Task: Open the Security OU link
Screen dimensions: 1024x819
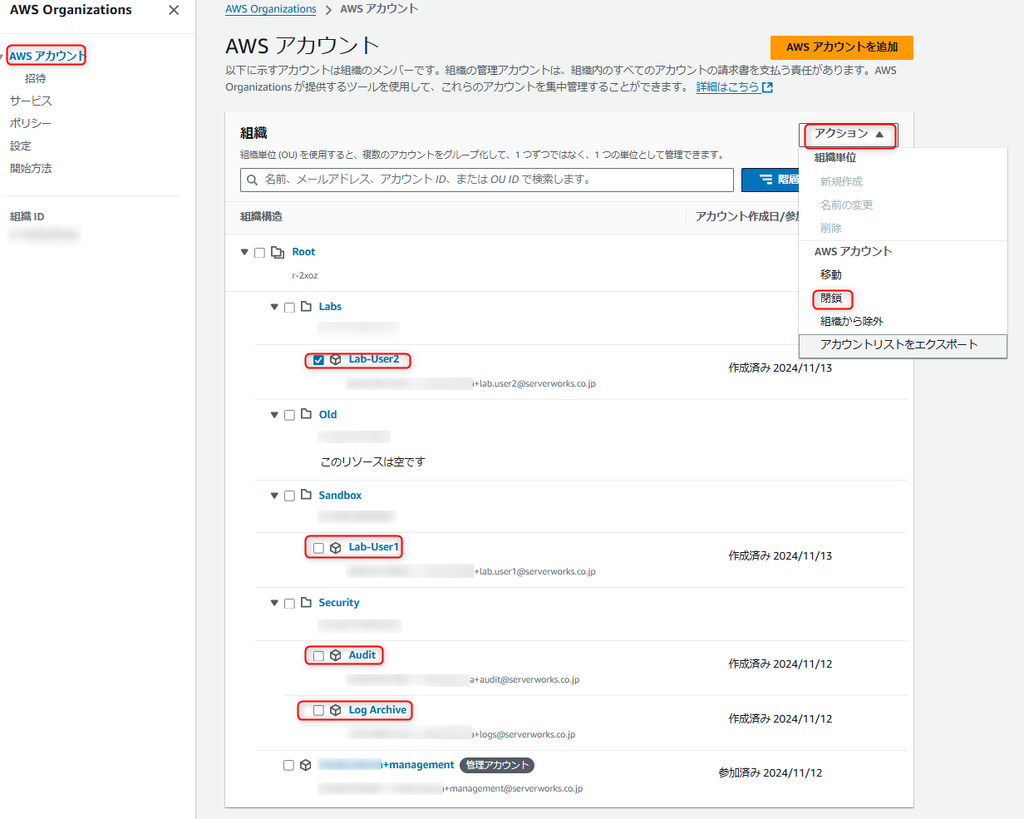Action: [339, 602]
